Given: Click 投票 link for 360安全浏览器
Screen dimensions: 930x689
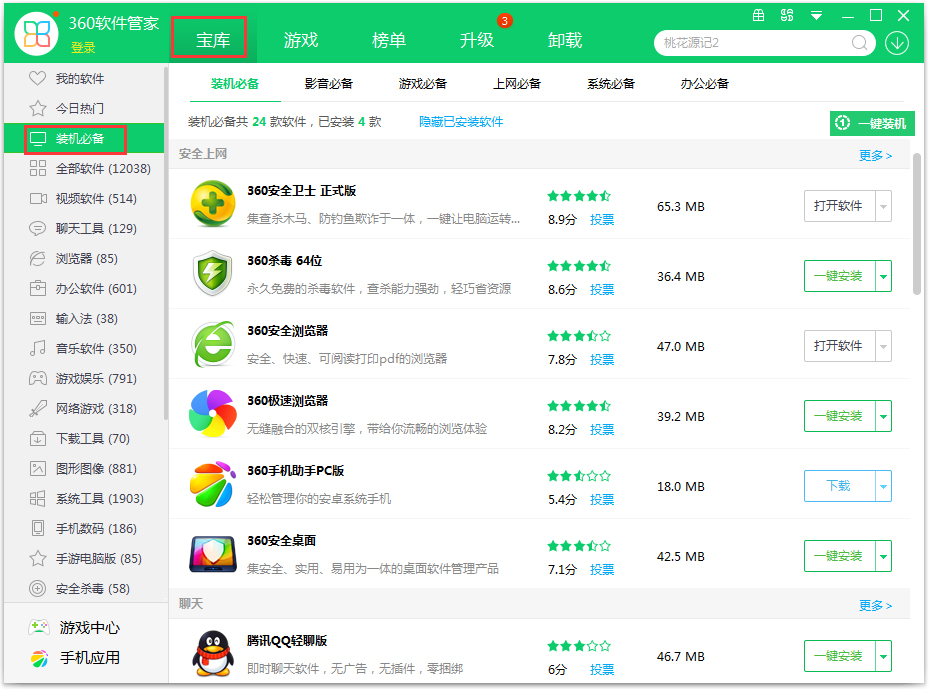Looking at the screenshot, I should click(602, 359).
